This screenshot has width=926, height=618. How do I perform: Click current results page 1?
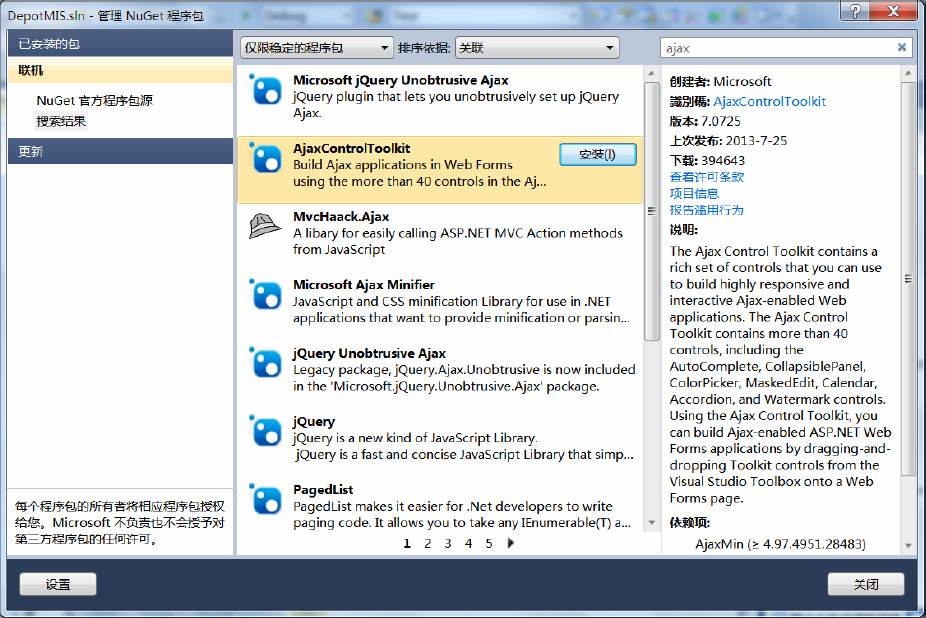click(x=407, y=543)
